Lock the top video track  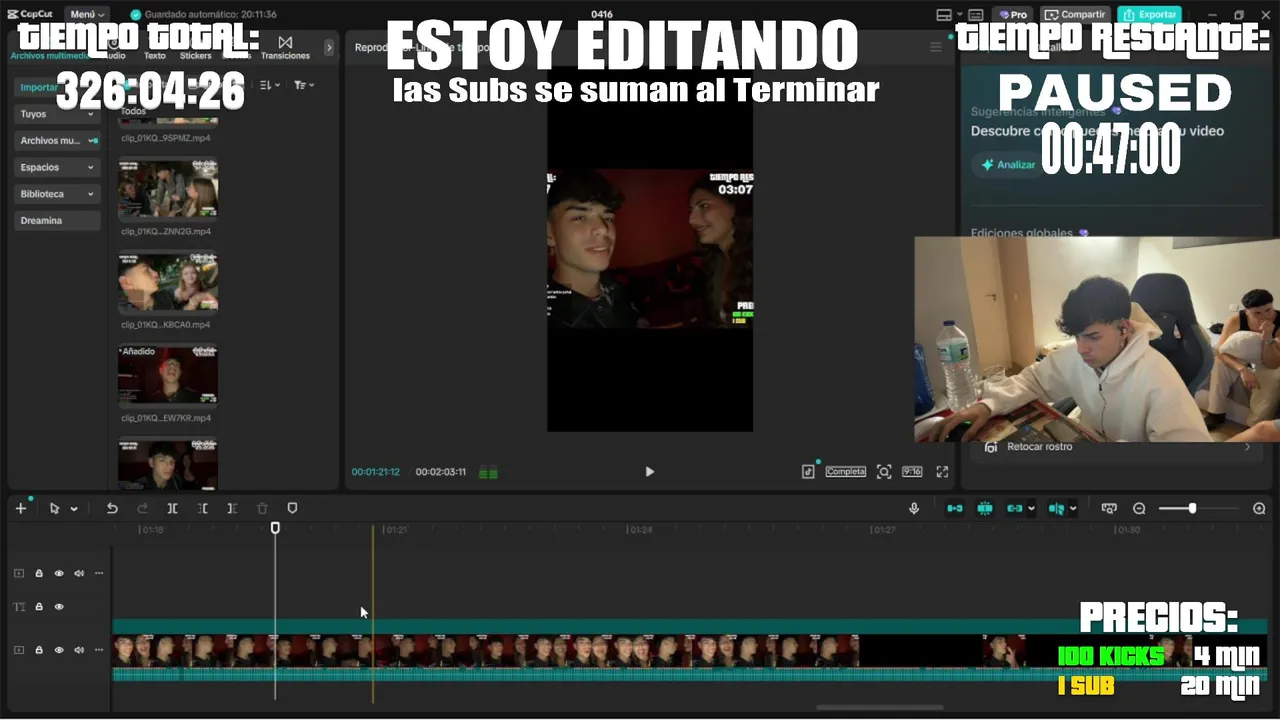(x=39, y=573)
